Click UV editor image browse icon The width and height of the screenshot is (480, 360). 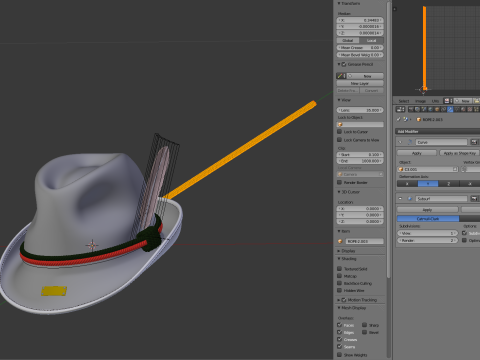pos(447,101)
